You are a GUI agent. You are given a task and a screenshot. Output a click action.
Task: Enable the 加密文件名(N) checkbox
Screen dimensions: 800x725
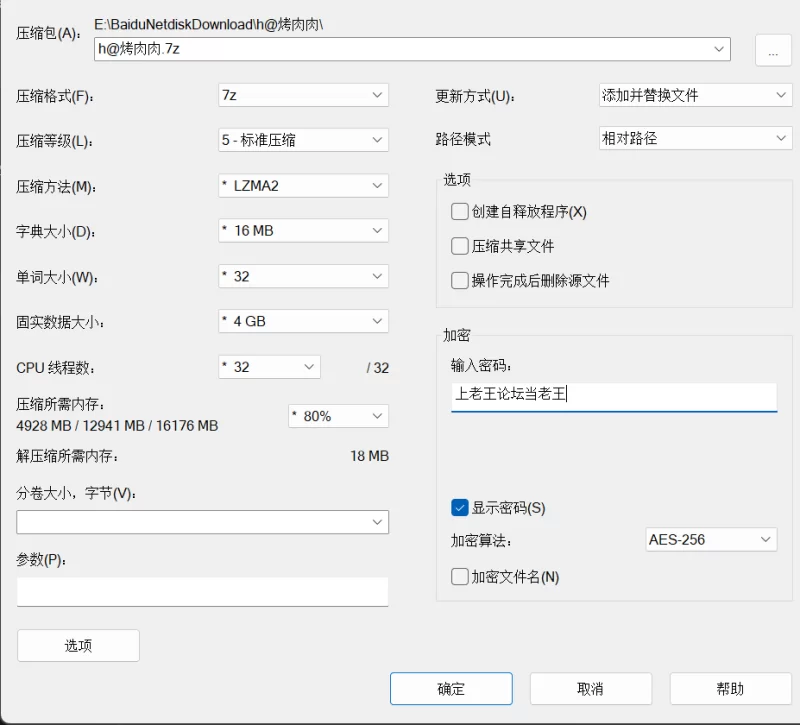coord(460,577)
